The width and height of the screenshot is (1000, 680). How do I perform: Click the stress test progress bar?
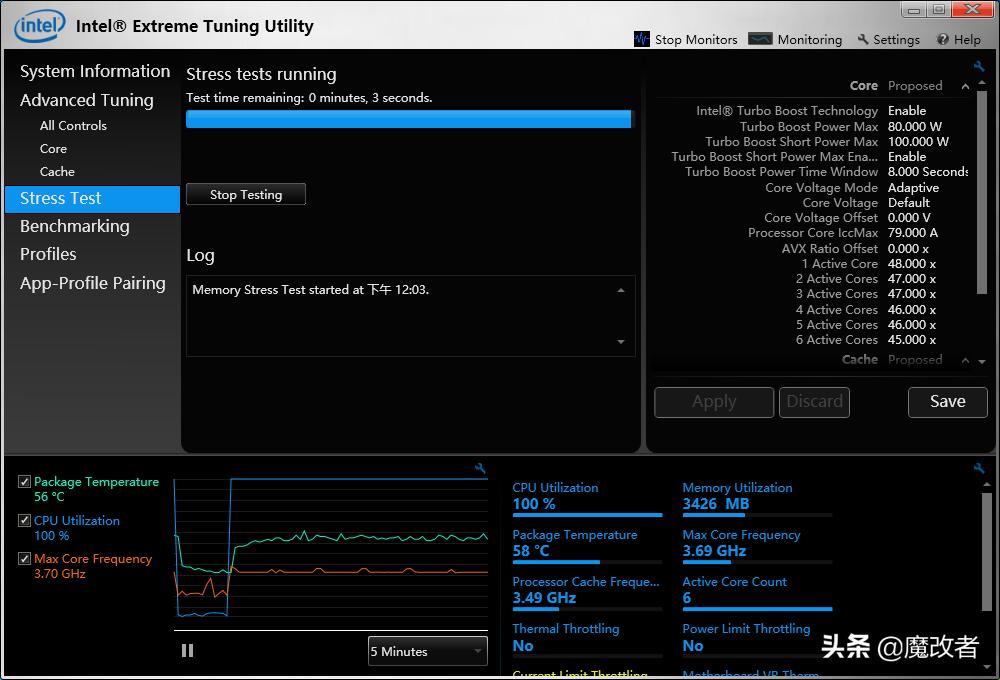coord(409,119)
